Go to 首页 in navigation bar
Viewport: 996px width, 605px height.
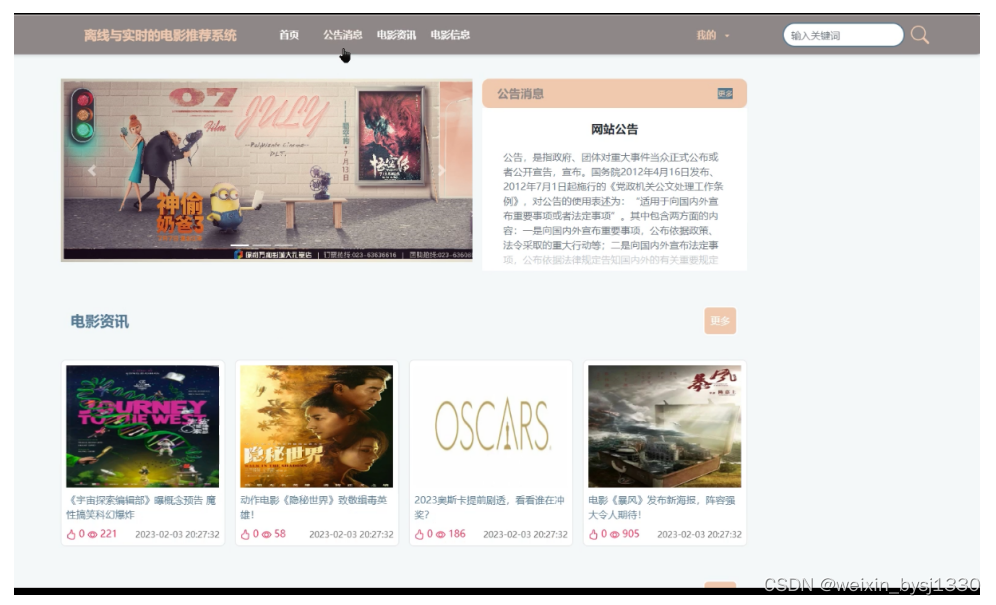click(x=289, y=35)
